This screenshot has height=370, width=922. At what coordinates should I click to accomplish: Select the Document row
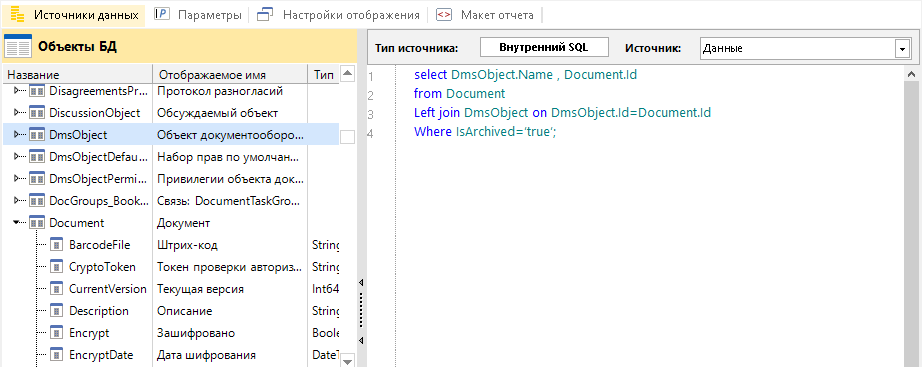pyautogui.click(x=171, y=222)
